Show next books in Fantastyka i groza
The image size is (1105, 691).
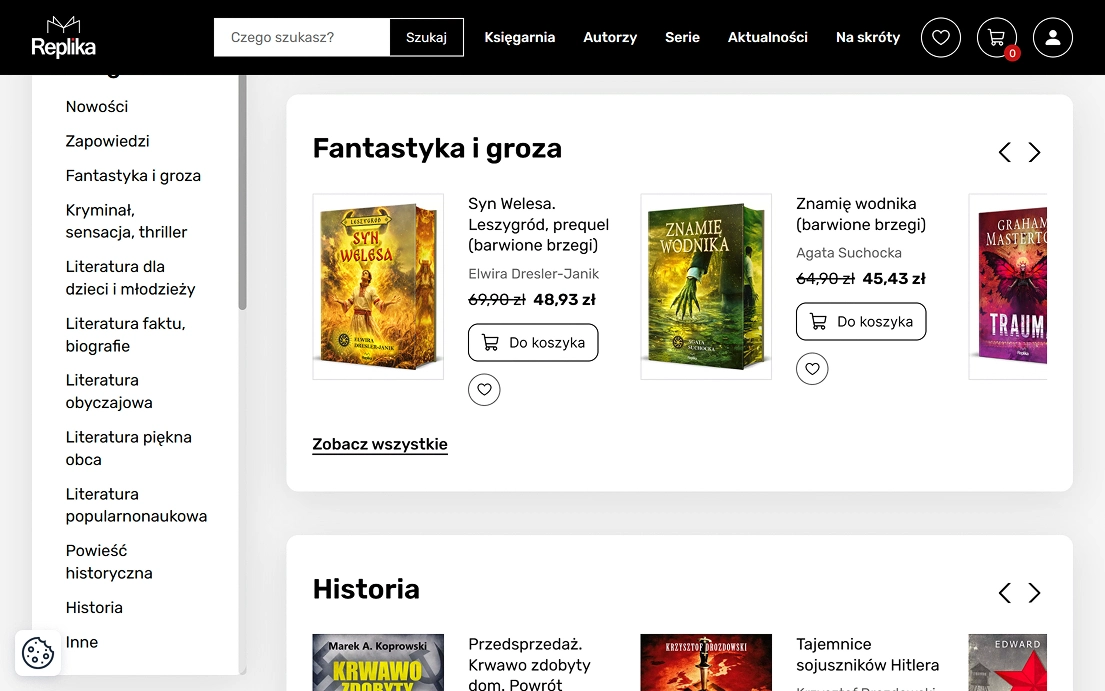[x=1034, y=152]
